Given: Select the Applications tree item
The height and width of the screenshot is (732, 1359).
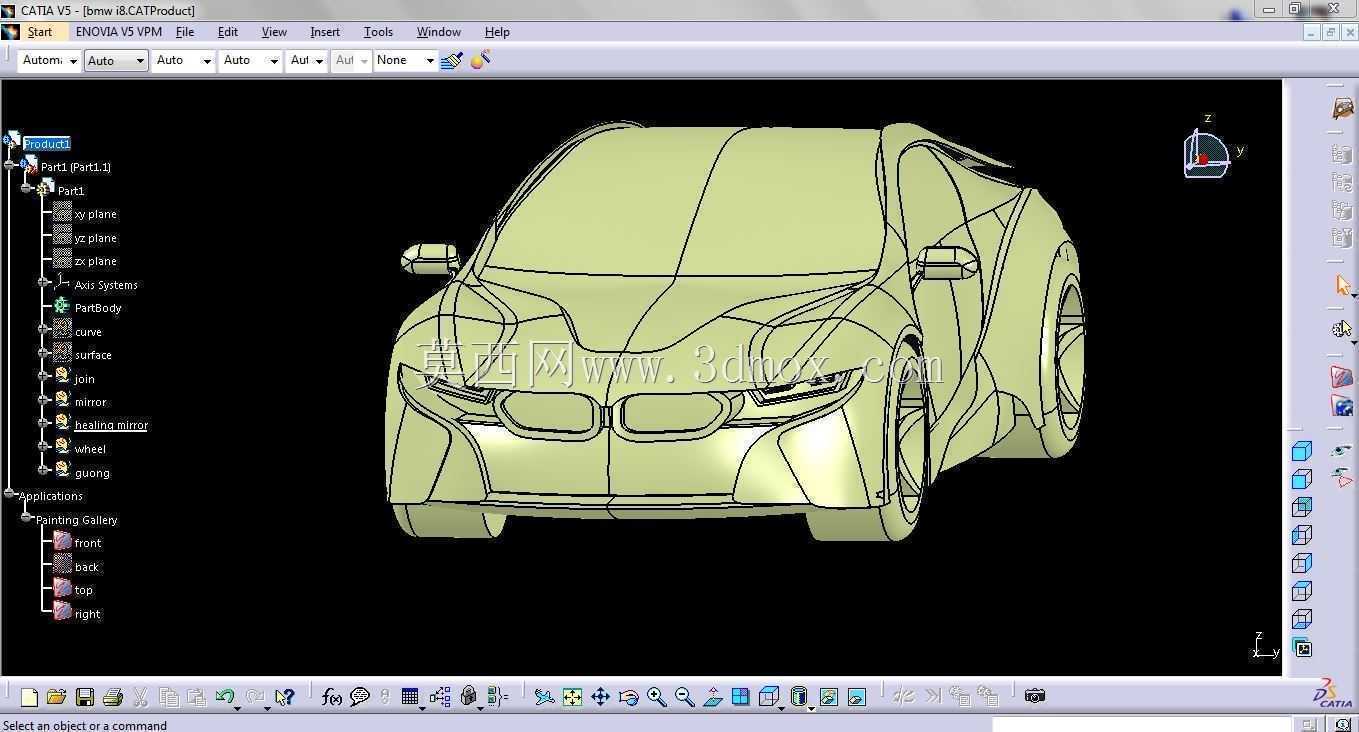Looking at the screenshot, I should [51, 496].
